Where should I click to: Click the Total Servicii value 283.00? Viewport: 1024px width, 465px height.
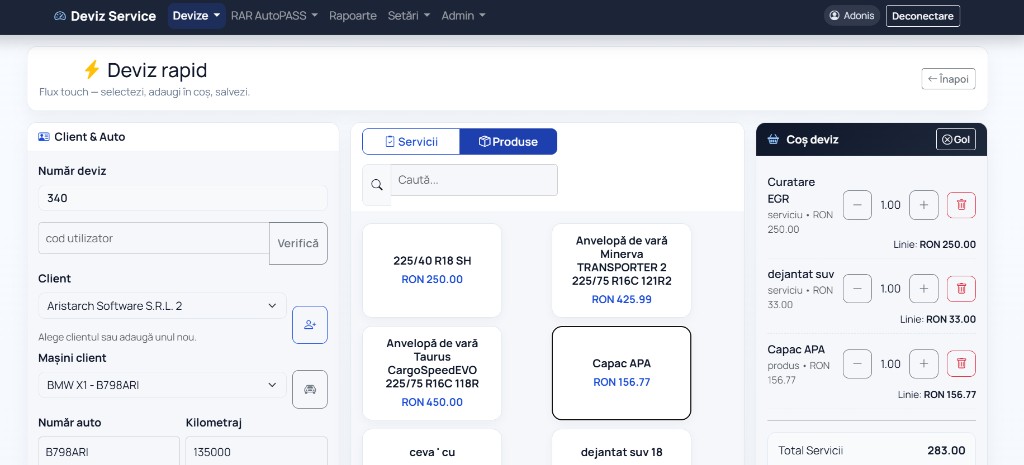click(946, 451)
